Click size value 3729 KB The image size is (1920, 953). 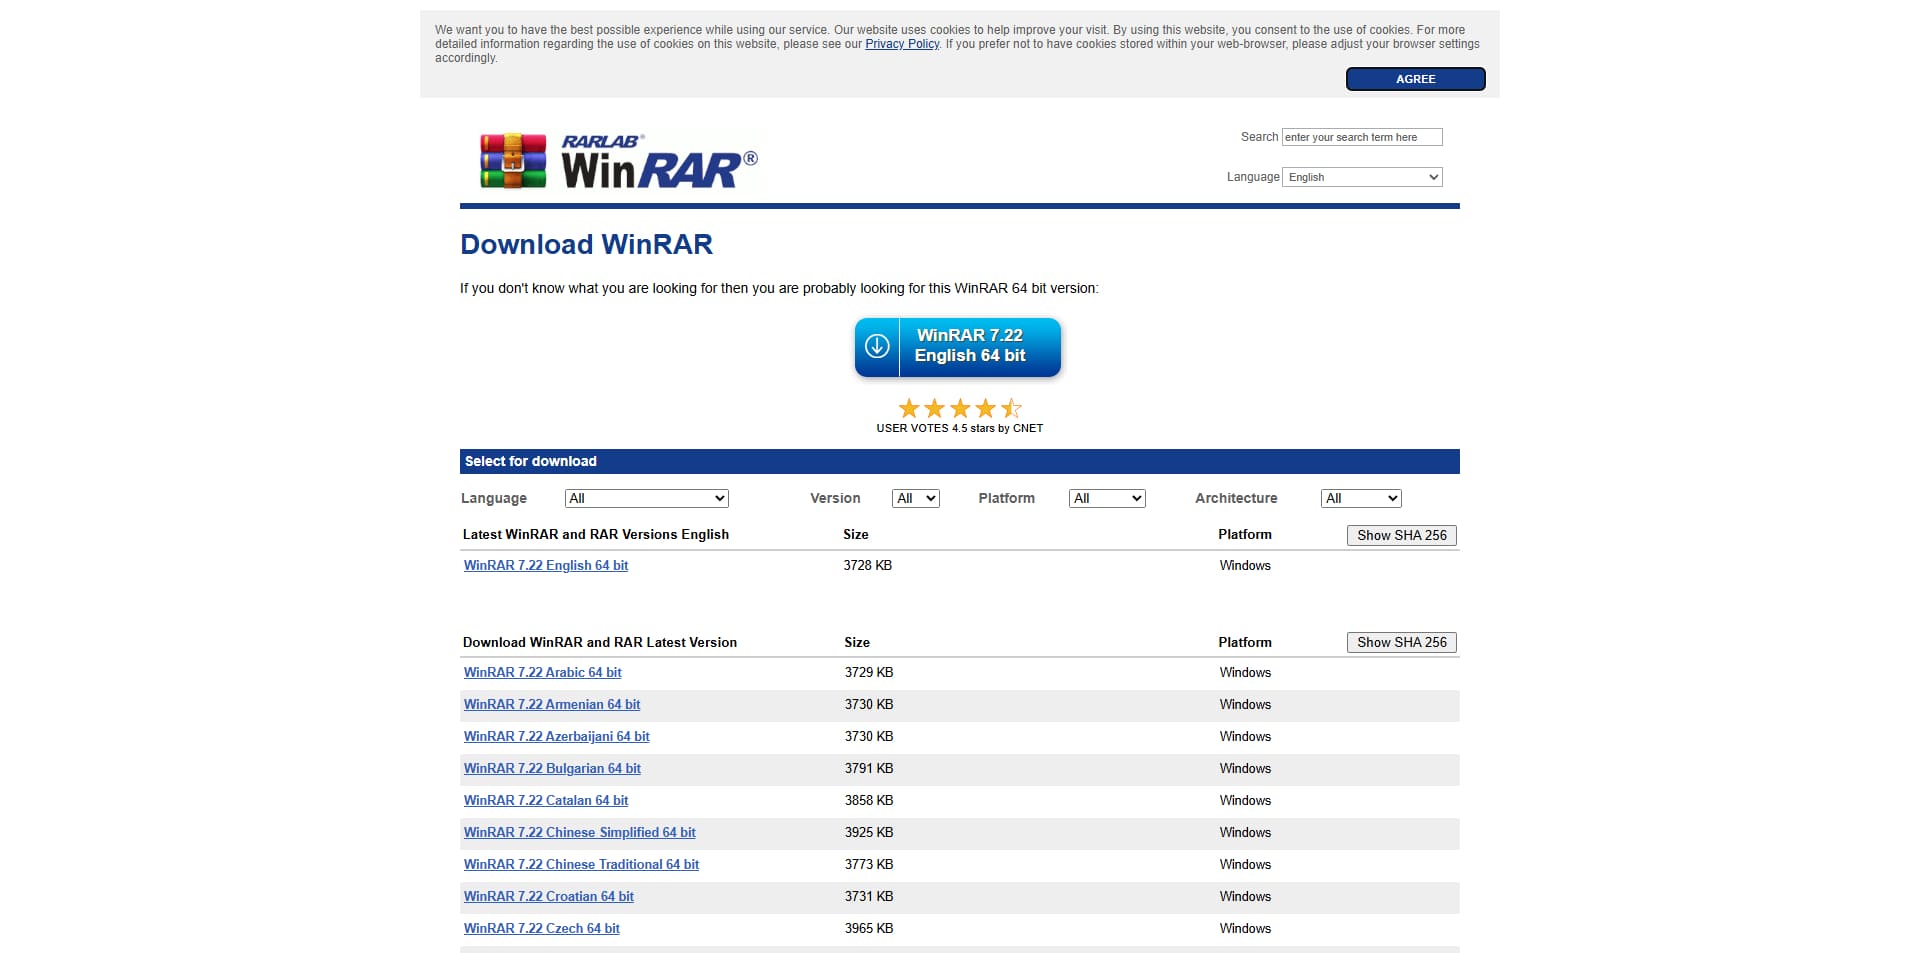click(868, 672)
